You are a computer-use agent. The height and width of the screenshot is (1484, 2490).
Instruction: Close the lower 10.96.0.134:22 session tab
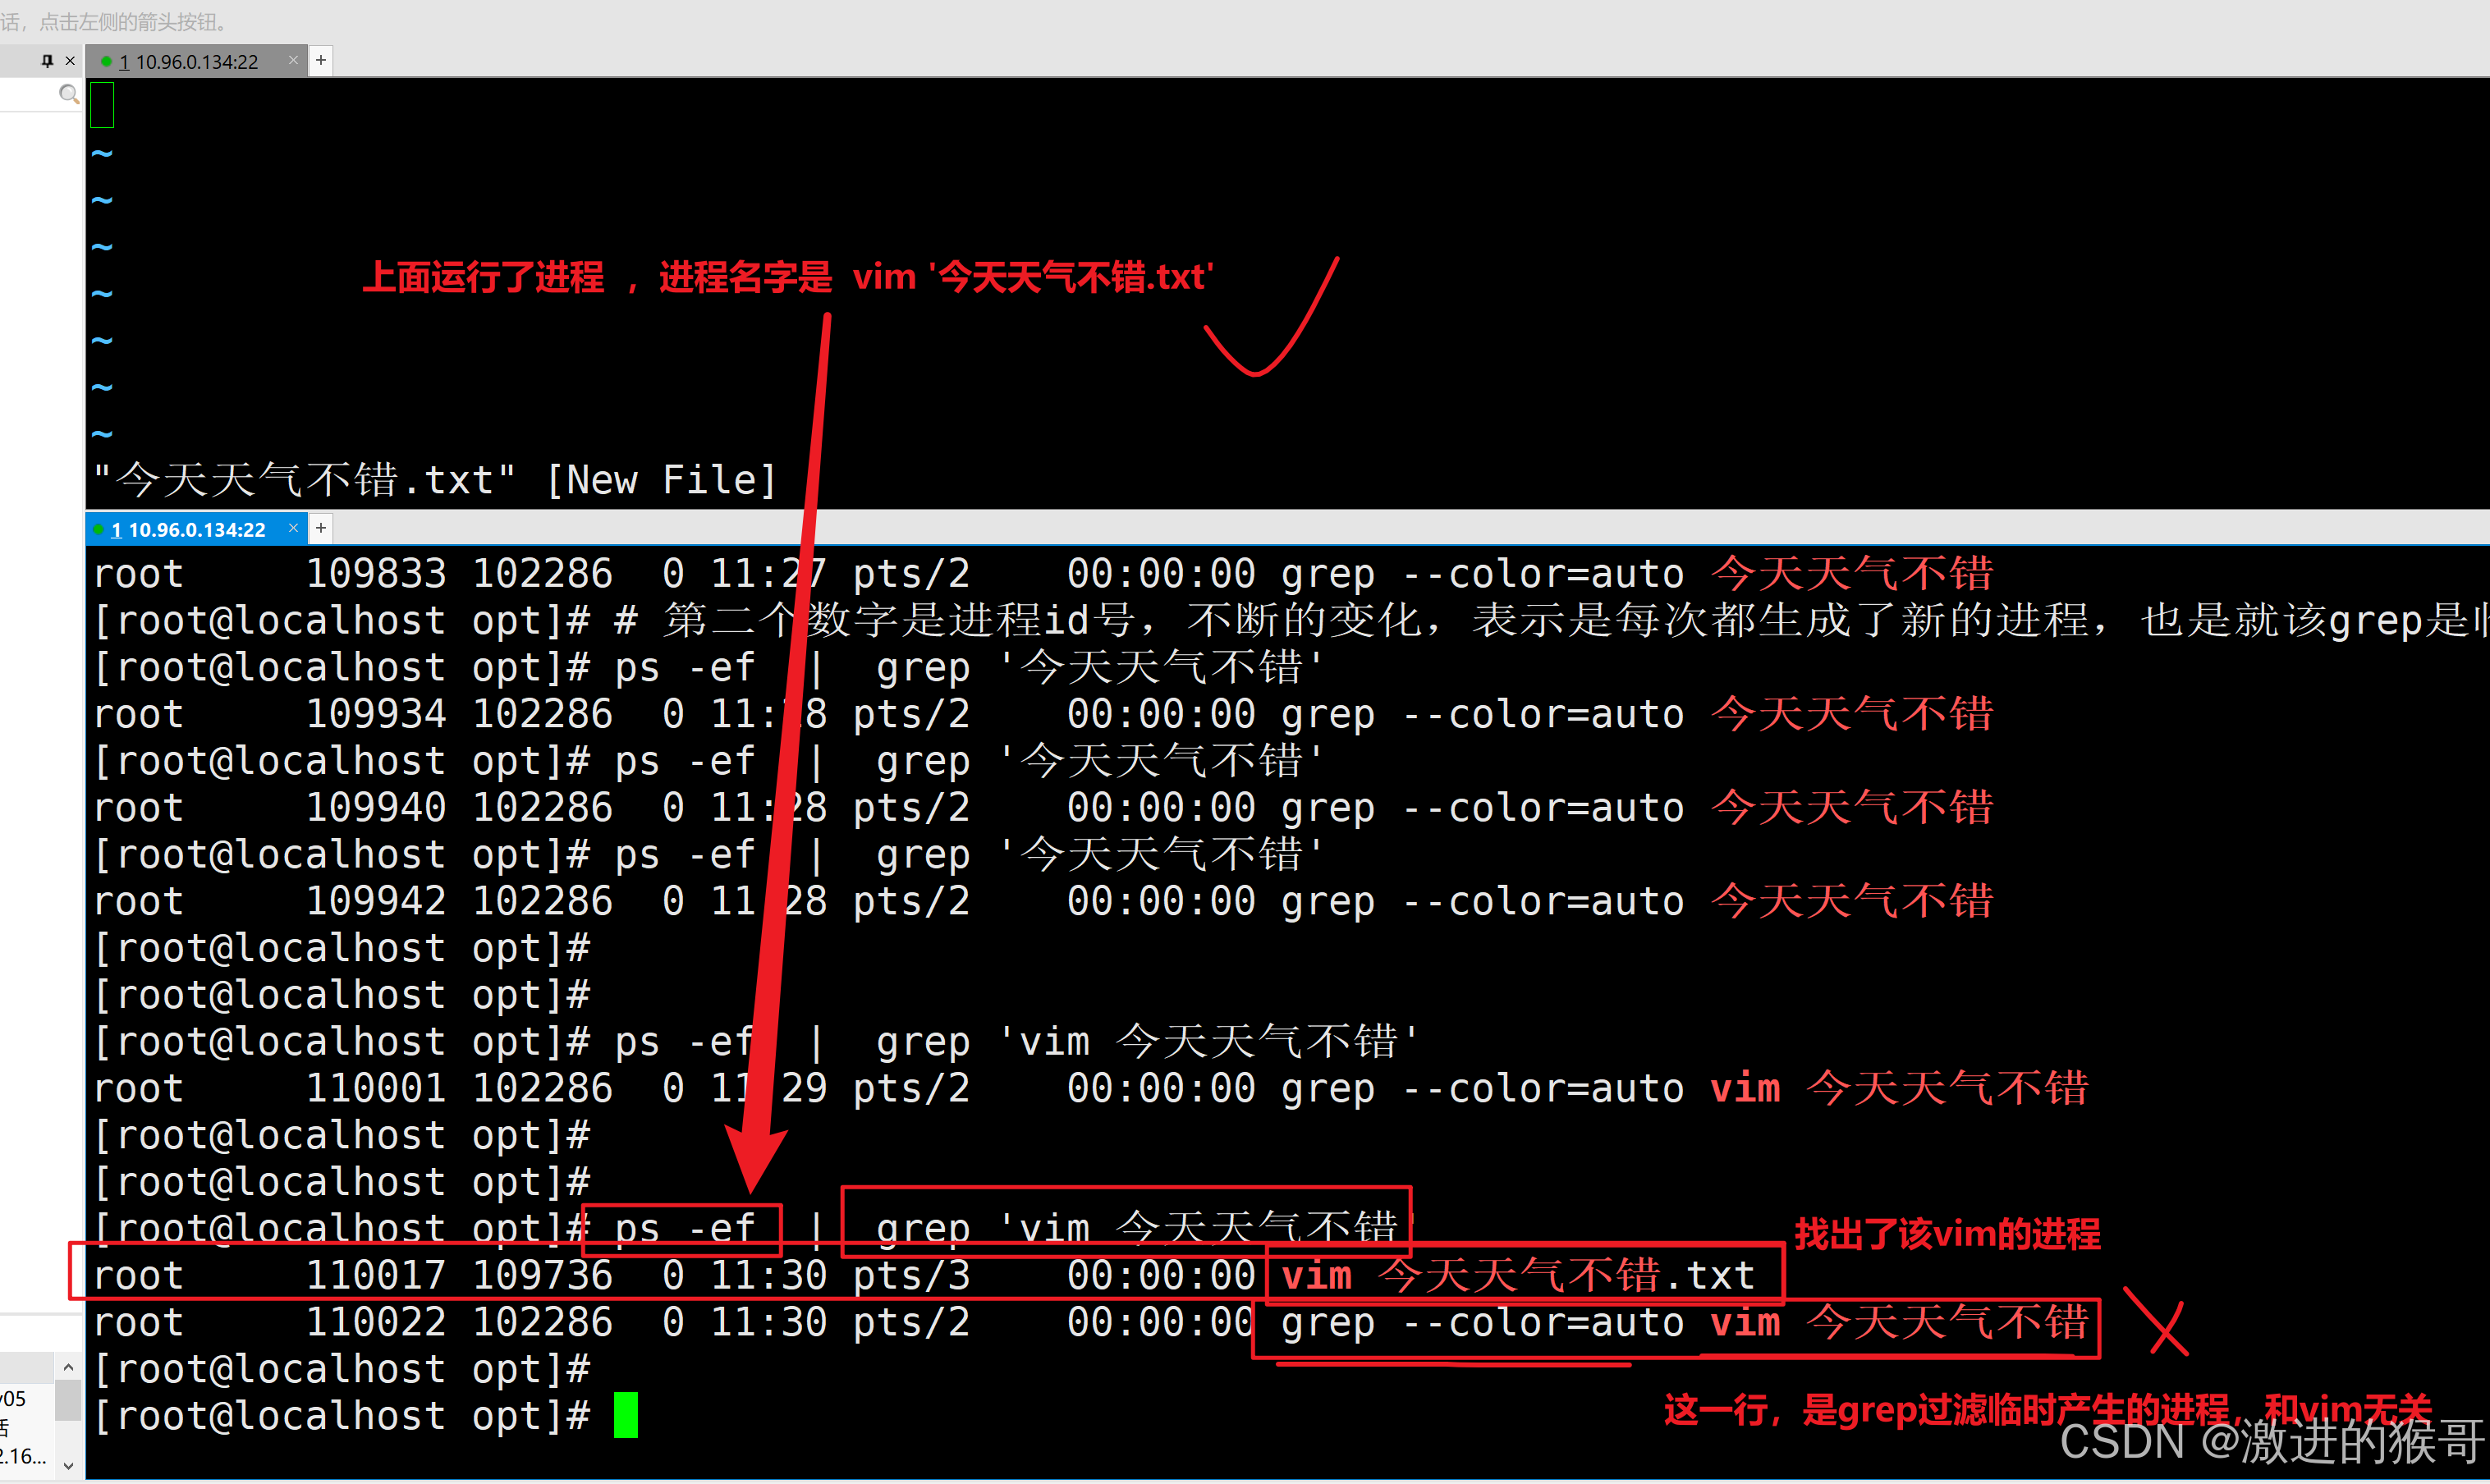293,527
